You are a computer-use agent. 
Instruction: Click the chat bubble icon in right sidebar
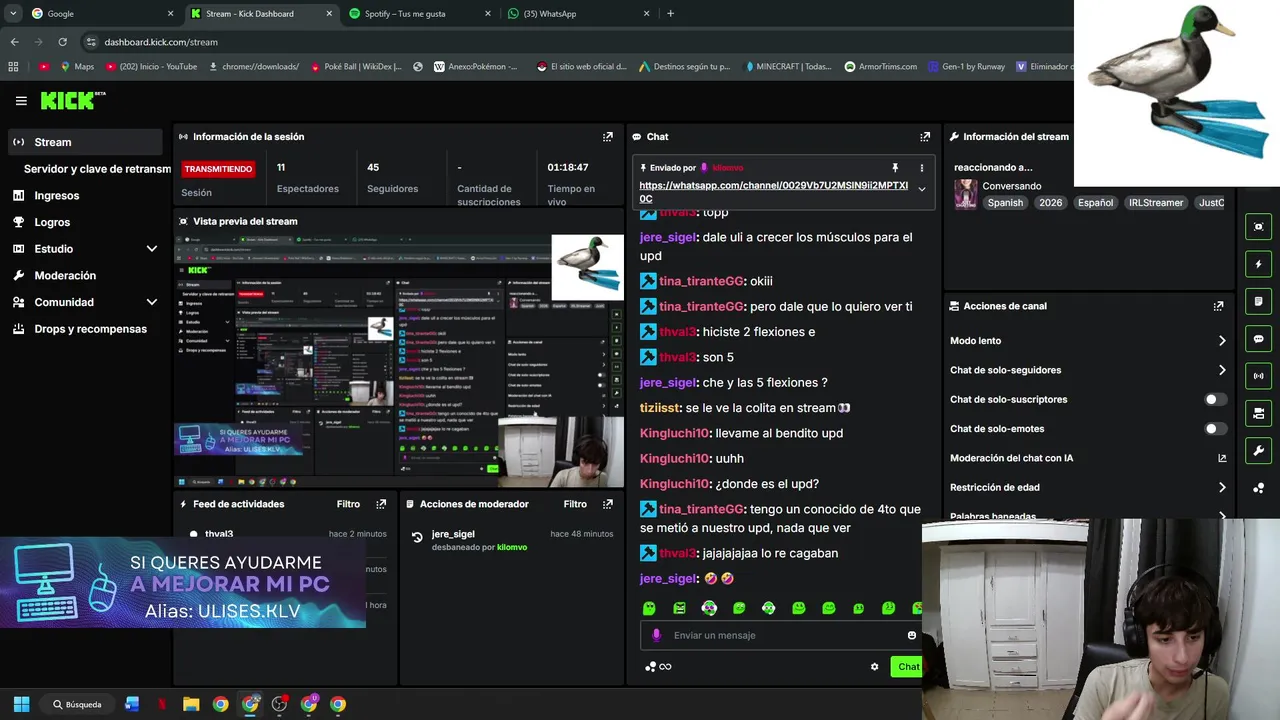tap(1258, 339)
